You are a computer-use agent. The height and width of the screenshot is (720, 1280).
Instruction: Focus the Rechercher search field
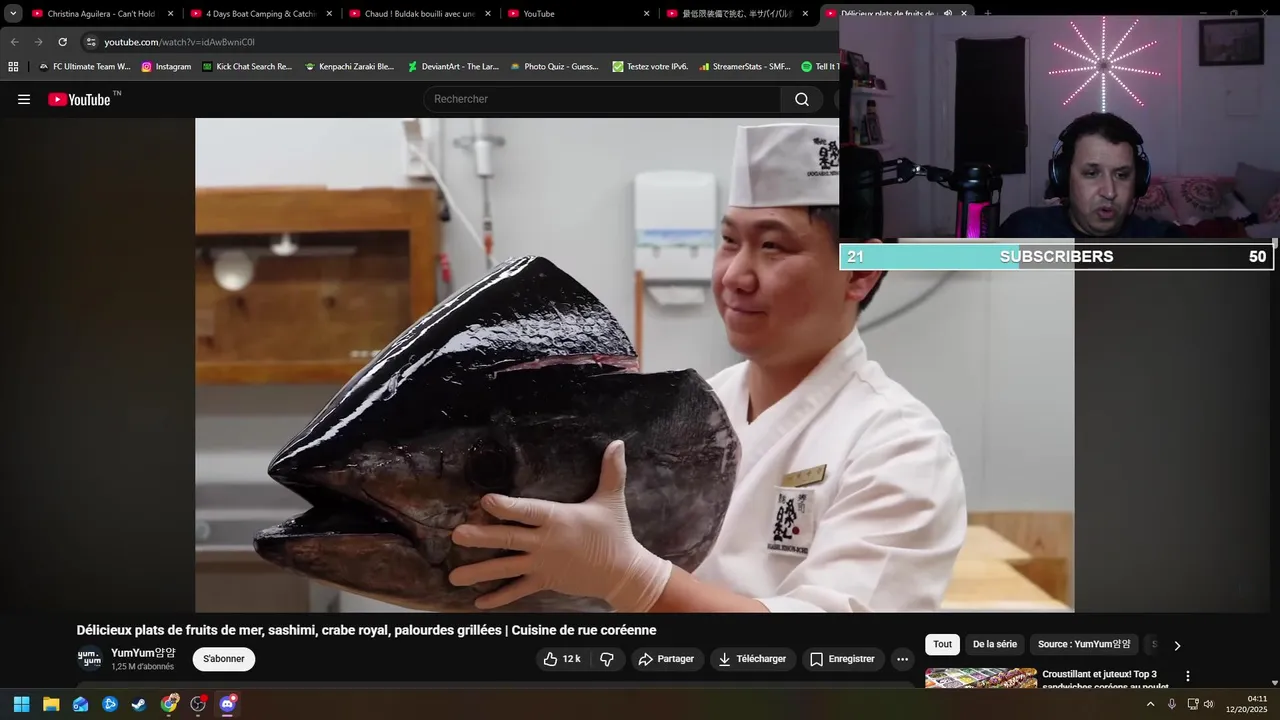click(x=603, y=99)
